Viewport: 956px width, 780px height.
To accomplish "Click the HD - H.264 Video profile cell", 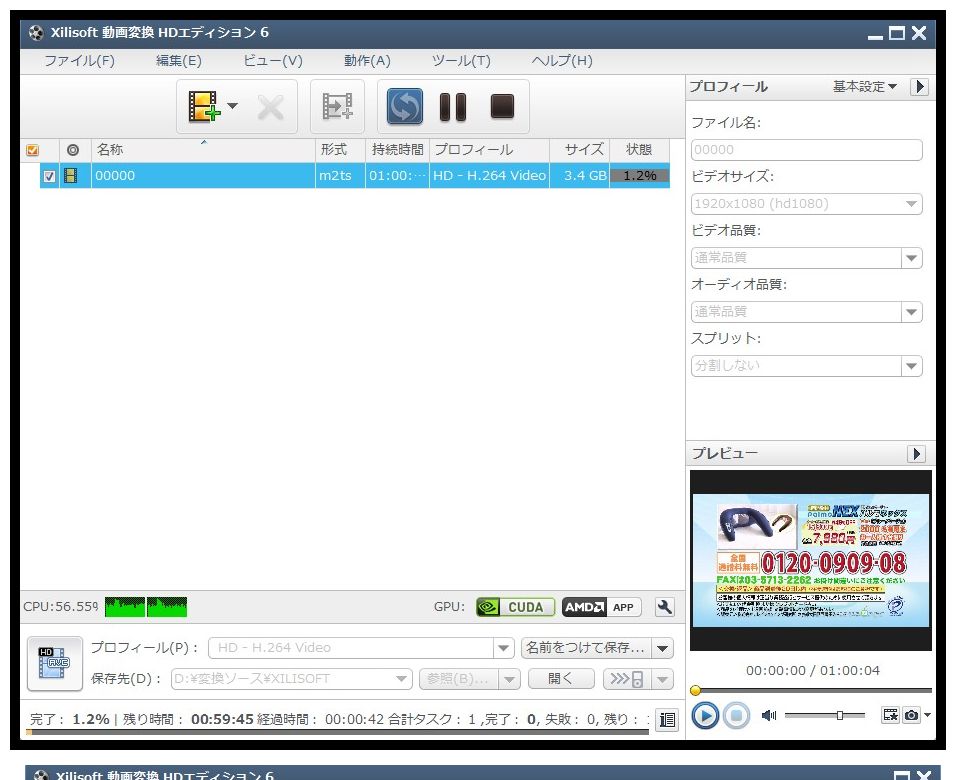I will (489, 176).
